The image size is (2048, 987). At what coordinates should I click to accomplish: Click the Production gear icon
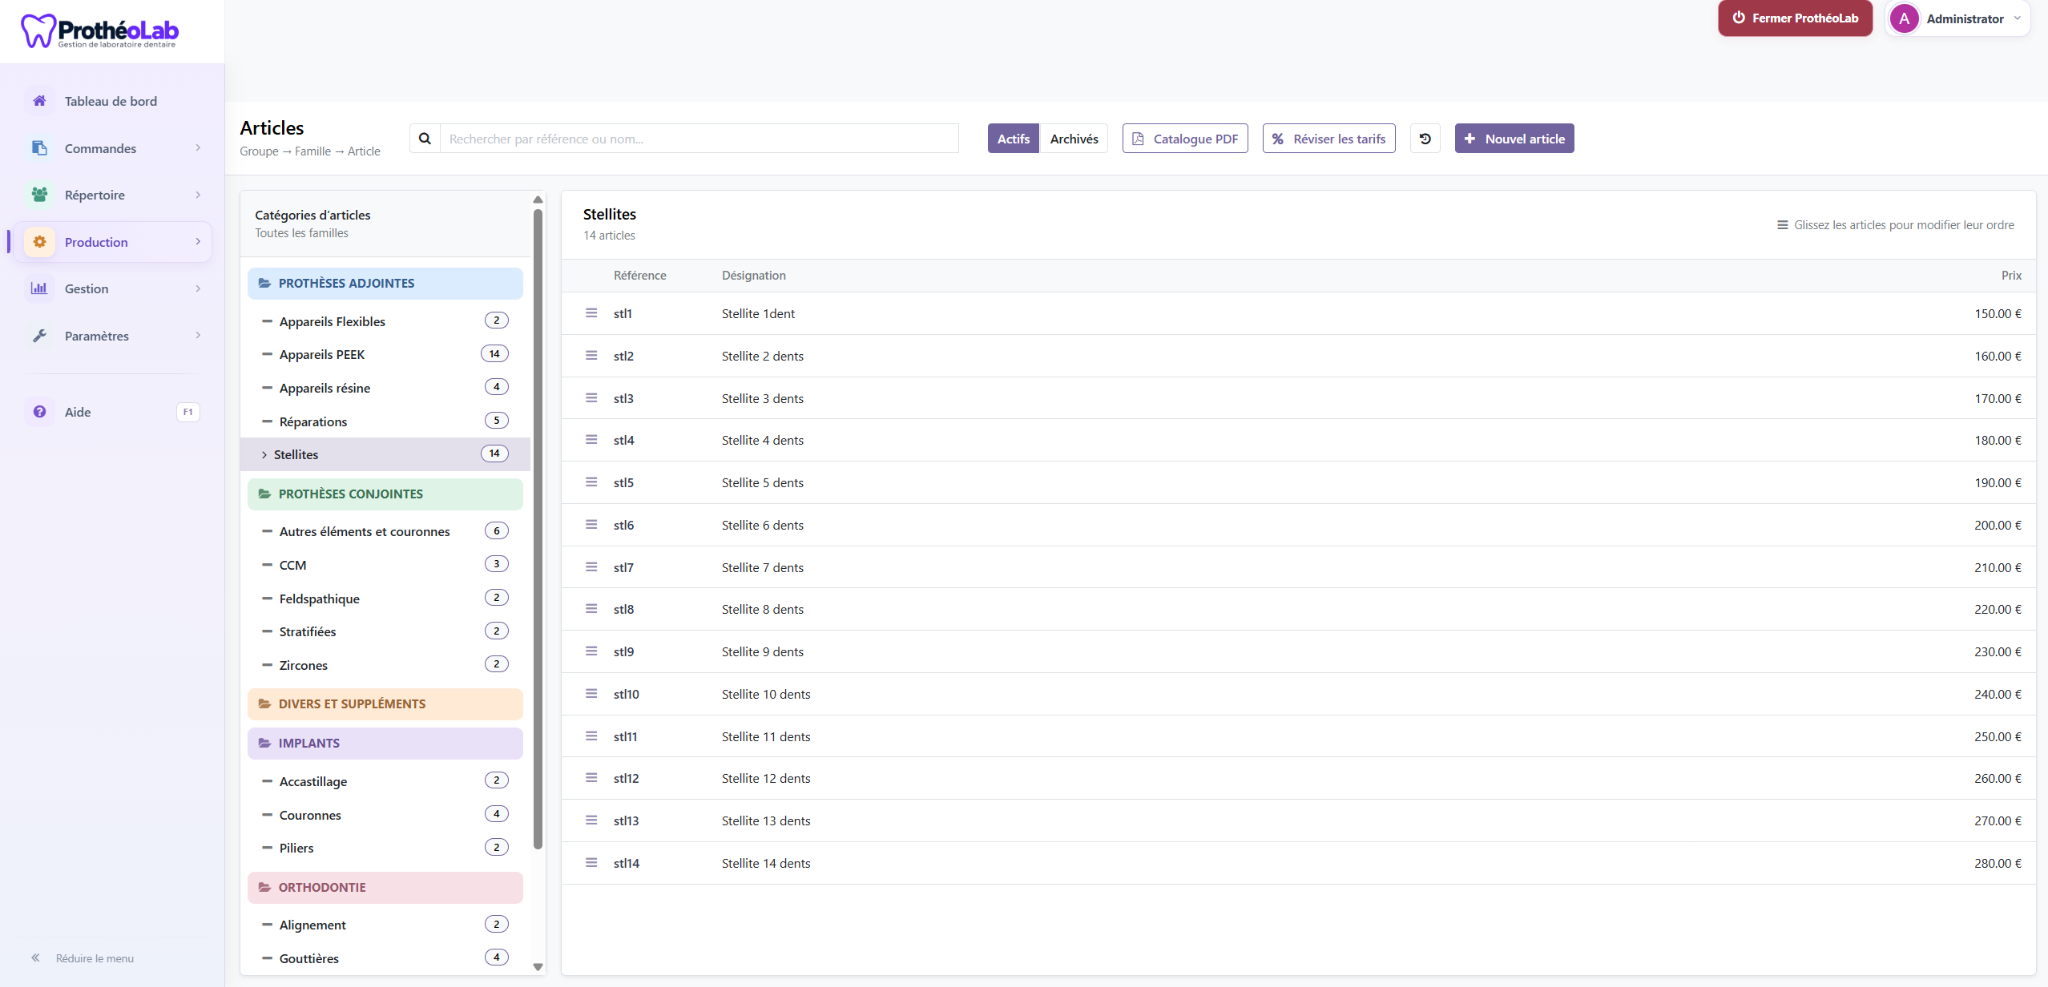pyautogui.click(x=39, y=242)
